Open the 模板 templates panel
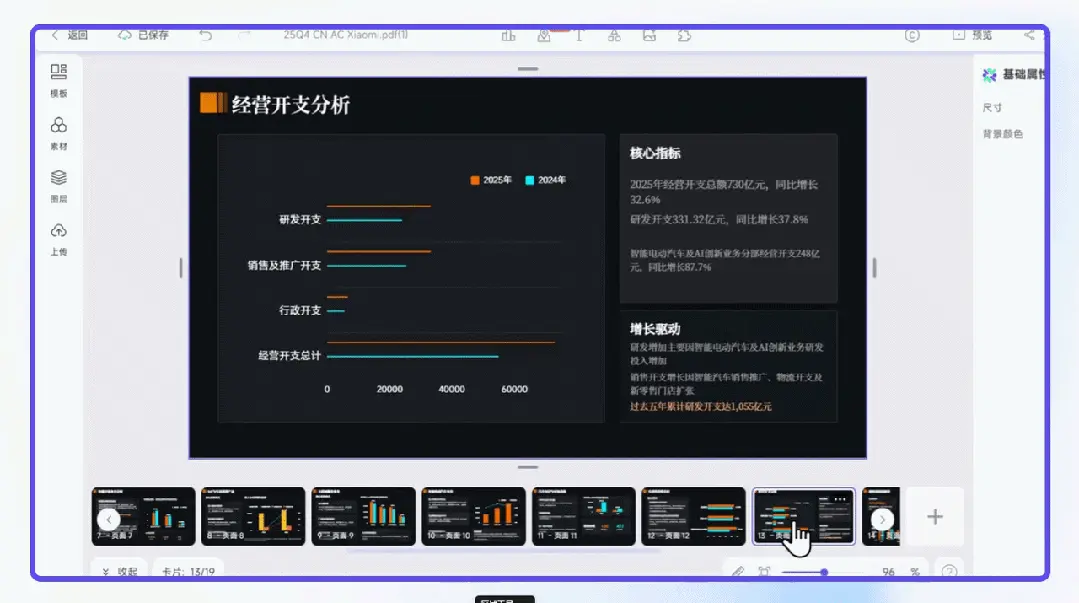Viewport: 1079px width, 603px height. pyautogui.click(x=57, y=80)
